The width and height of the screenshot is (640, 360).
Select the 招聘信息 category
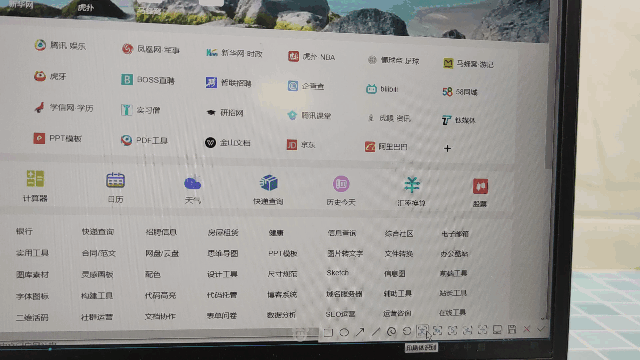click(161, 232)
